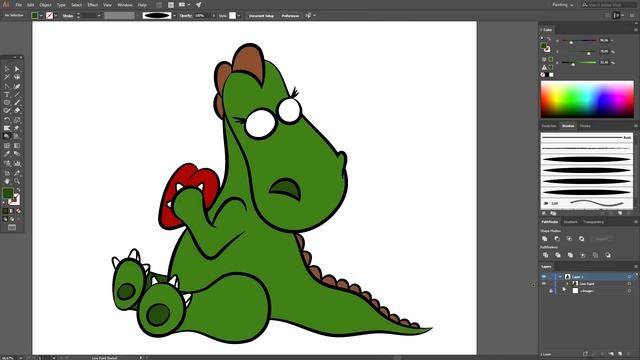Click target circle of Layer 1
The width and height of the screenshot is (640, 360).
click(x=629, y=276)
